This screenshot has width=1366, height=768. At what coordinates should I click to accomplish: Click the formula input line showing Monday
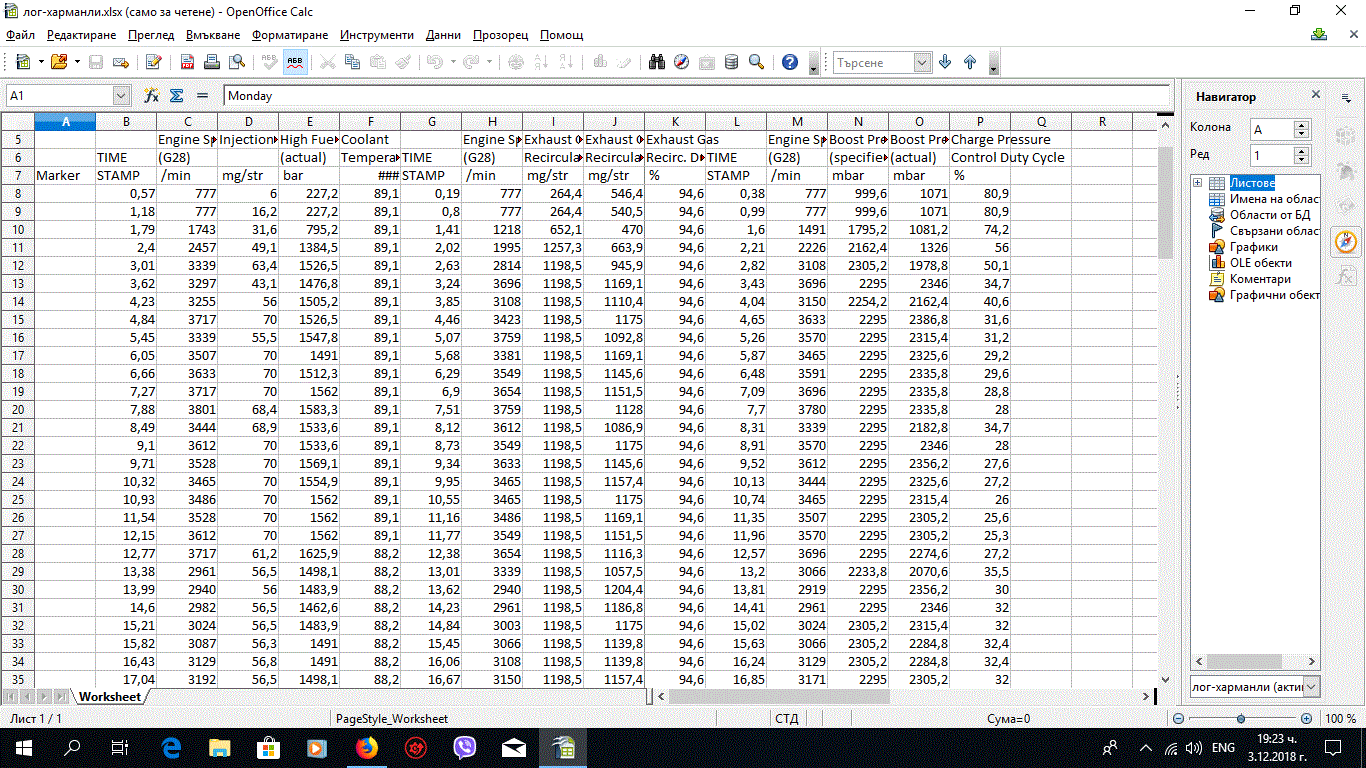(696, 96)
